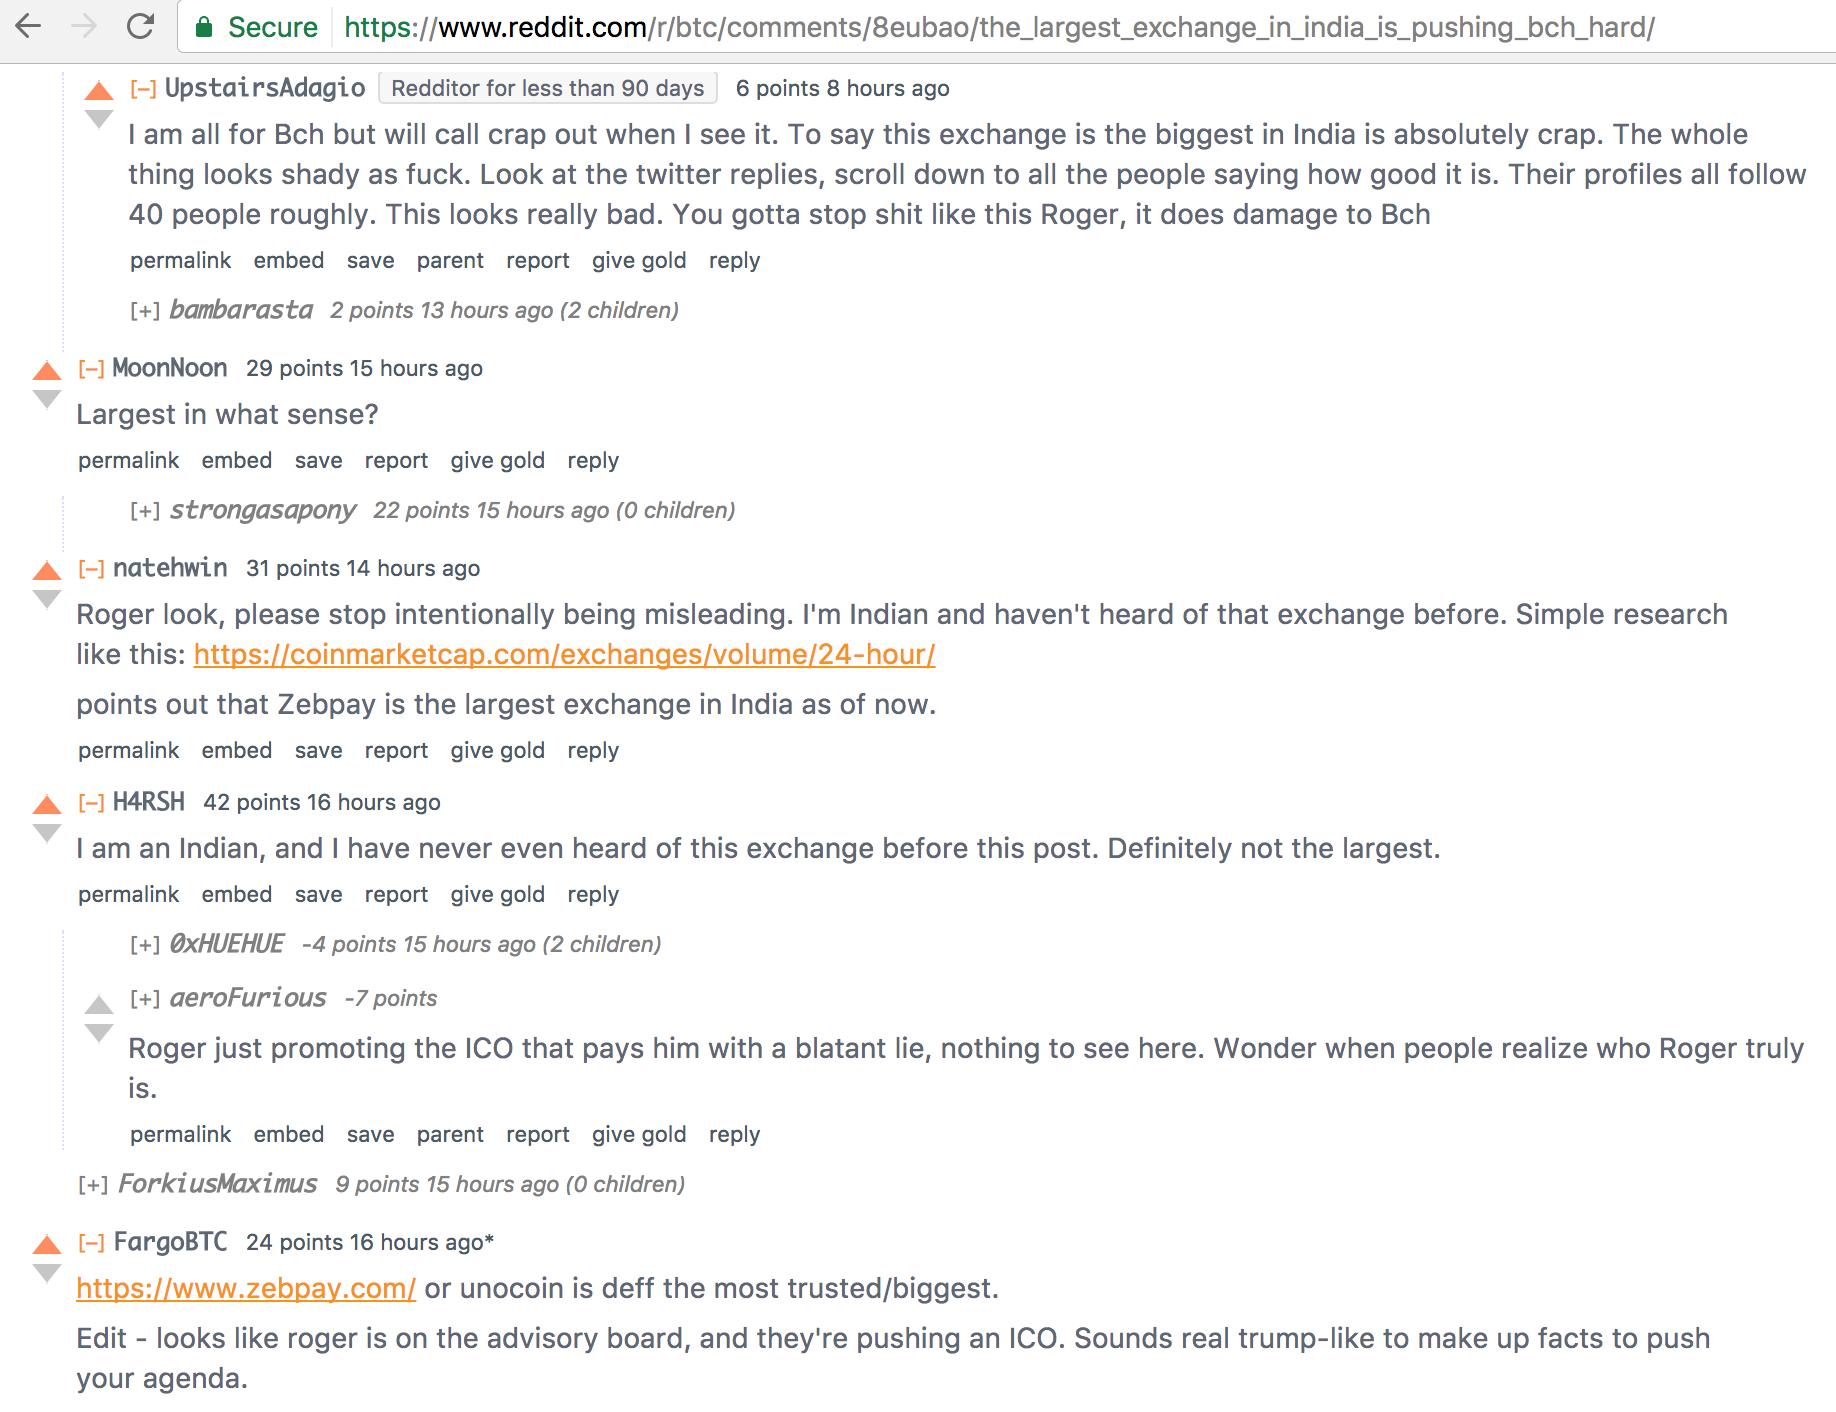Screen dimensions: 1836x1412
Task: Upvote H4RSH's comment about Indian exchange
Action: (x=47, y=805)
